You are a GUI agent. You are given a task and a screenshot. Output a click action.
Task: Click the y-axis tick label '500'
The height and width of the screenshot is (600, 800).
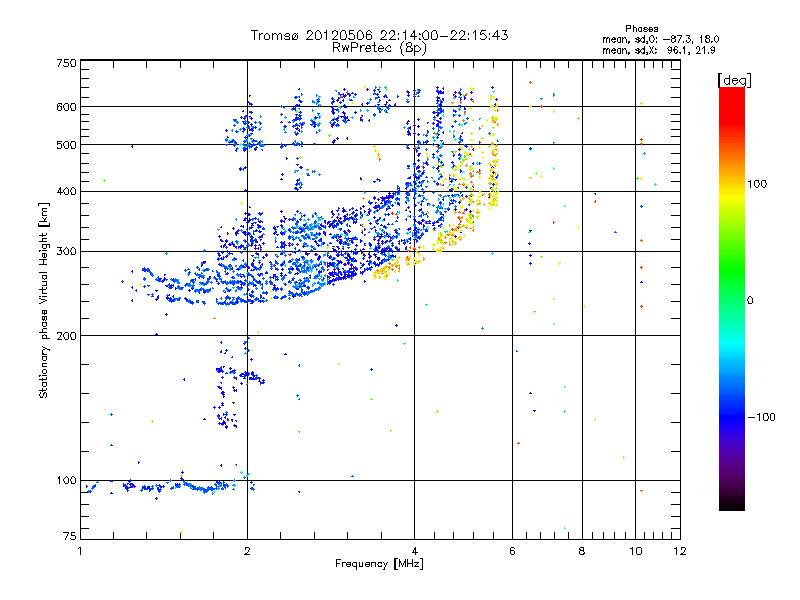coord(66,145)
